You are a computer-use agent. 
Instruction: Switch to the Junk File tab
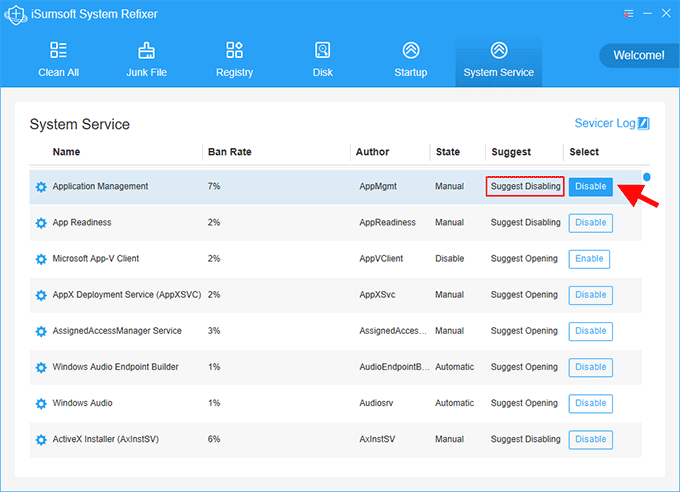[147, 60]
